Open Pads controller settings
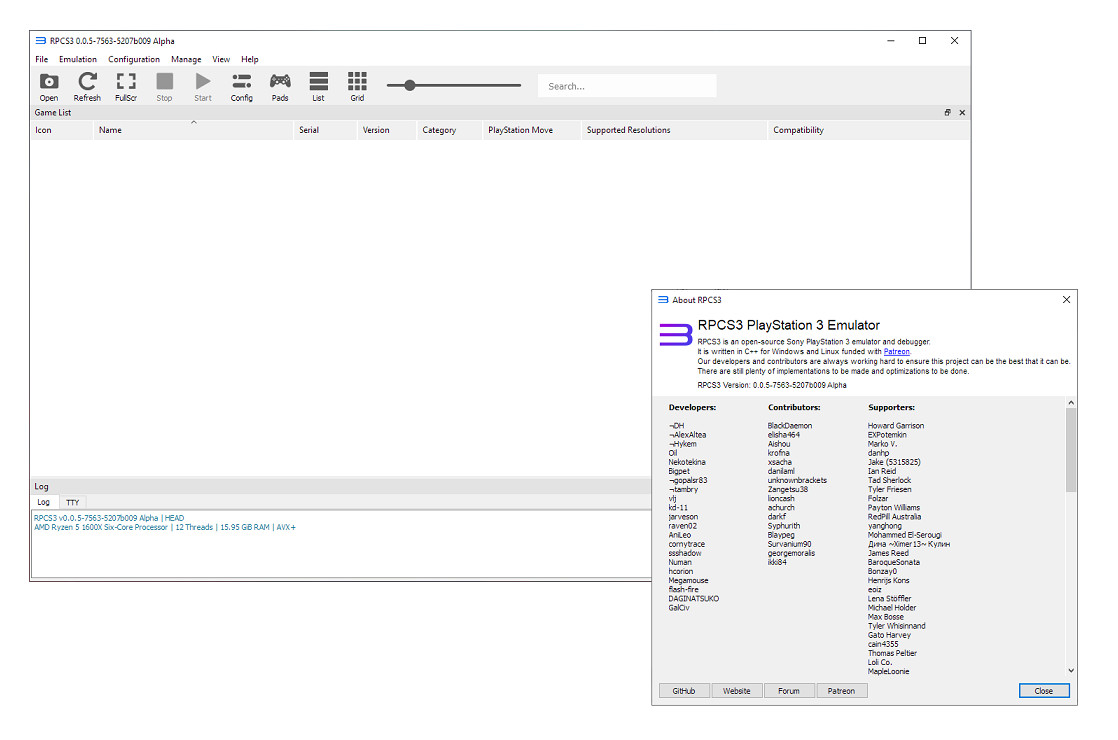Viewport: 1118px width, 740px height. 280,86
